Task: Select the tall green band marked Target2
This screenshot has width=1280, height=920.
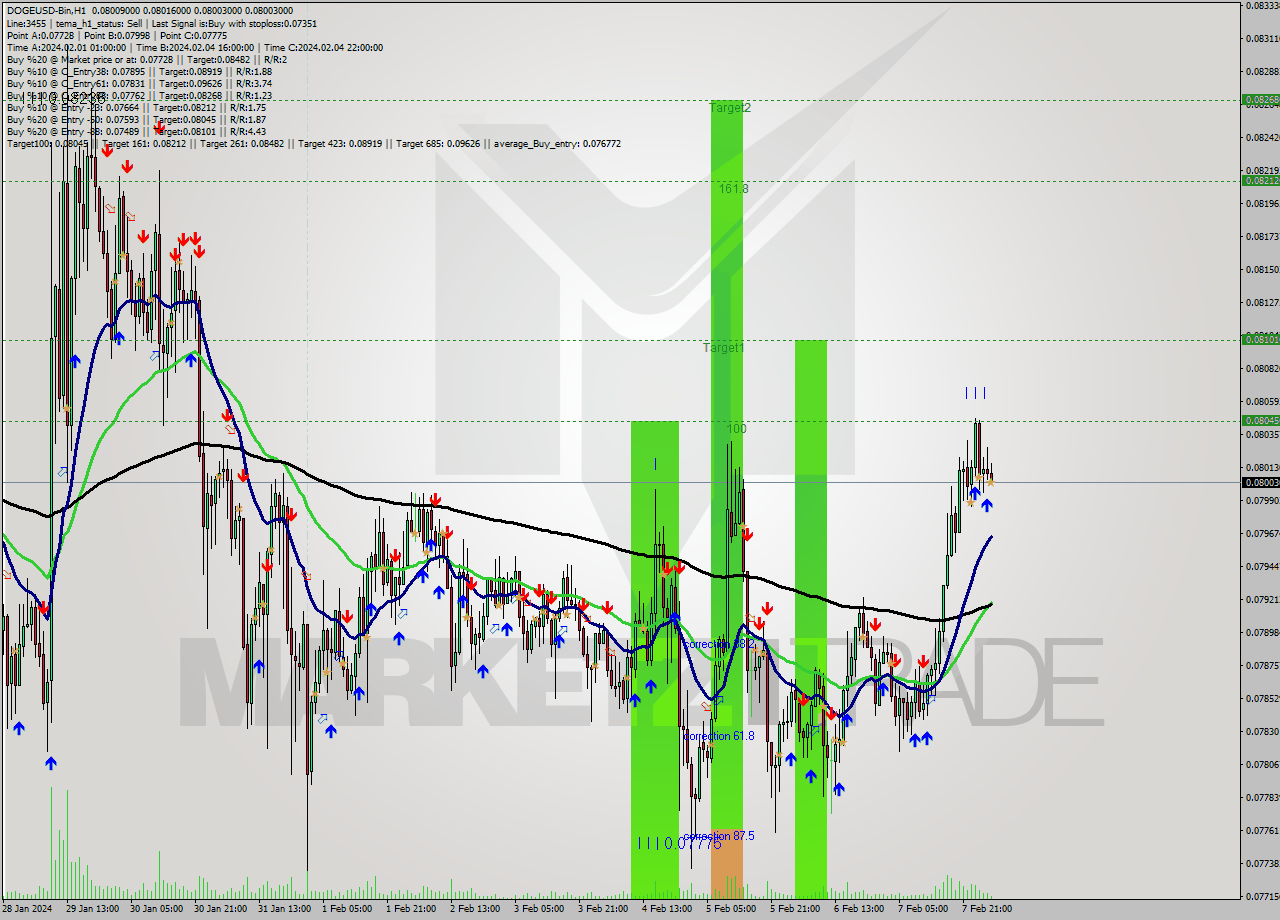Action: click(x=727, y=465)
